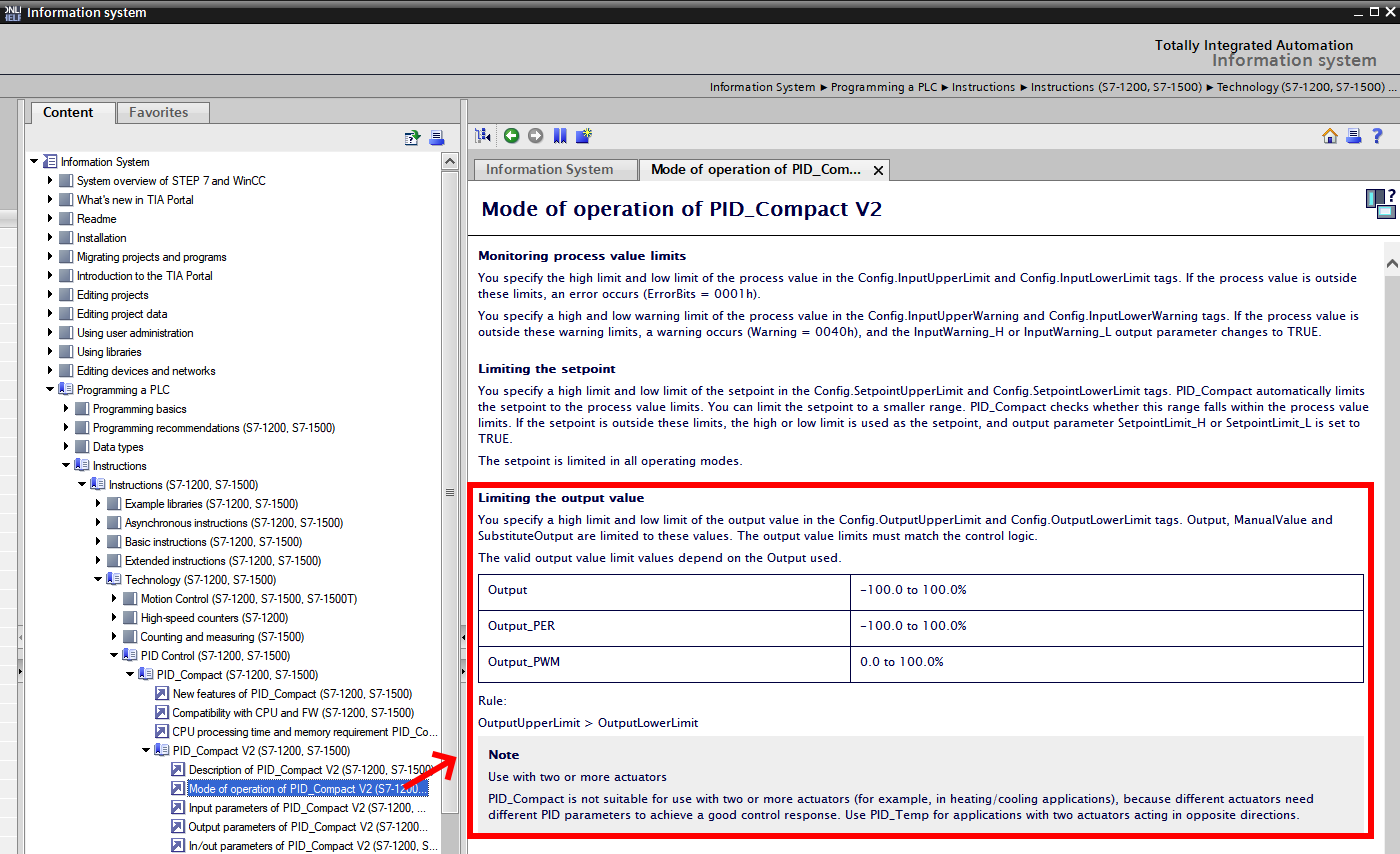
Task: Collapse the PID Control tree node
Action: coord(115,656)
